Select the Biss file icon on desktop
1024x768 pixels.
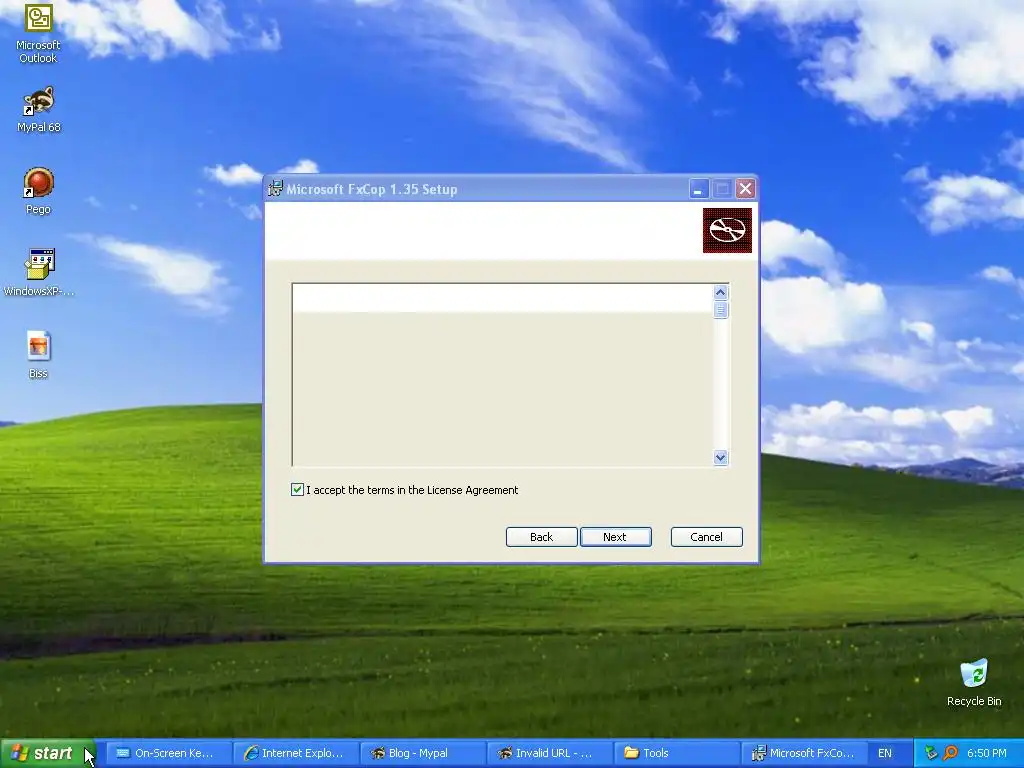(x=38, y=355)
